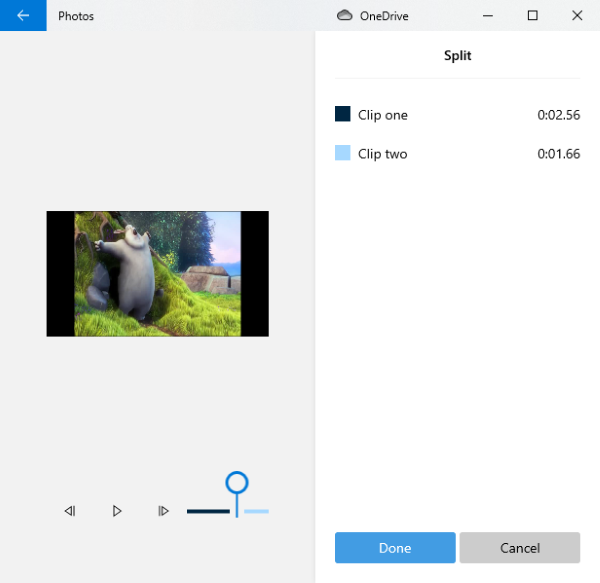The height and width of the screenshot is (583, 600).
Task: Select the Clip two label
Action: [383, 154]
